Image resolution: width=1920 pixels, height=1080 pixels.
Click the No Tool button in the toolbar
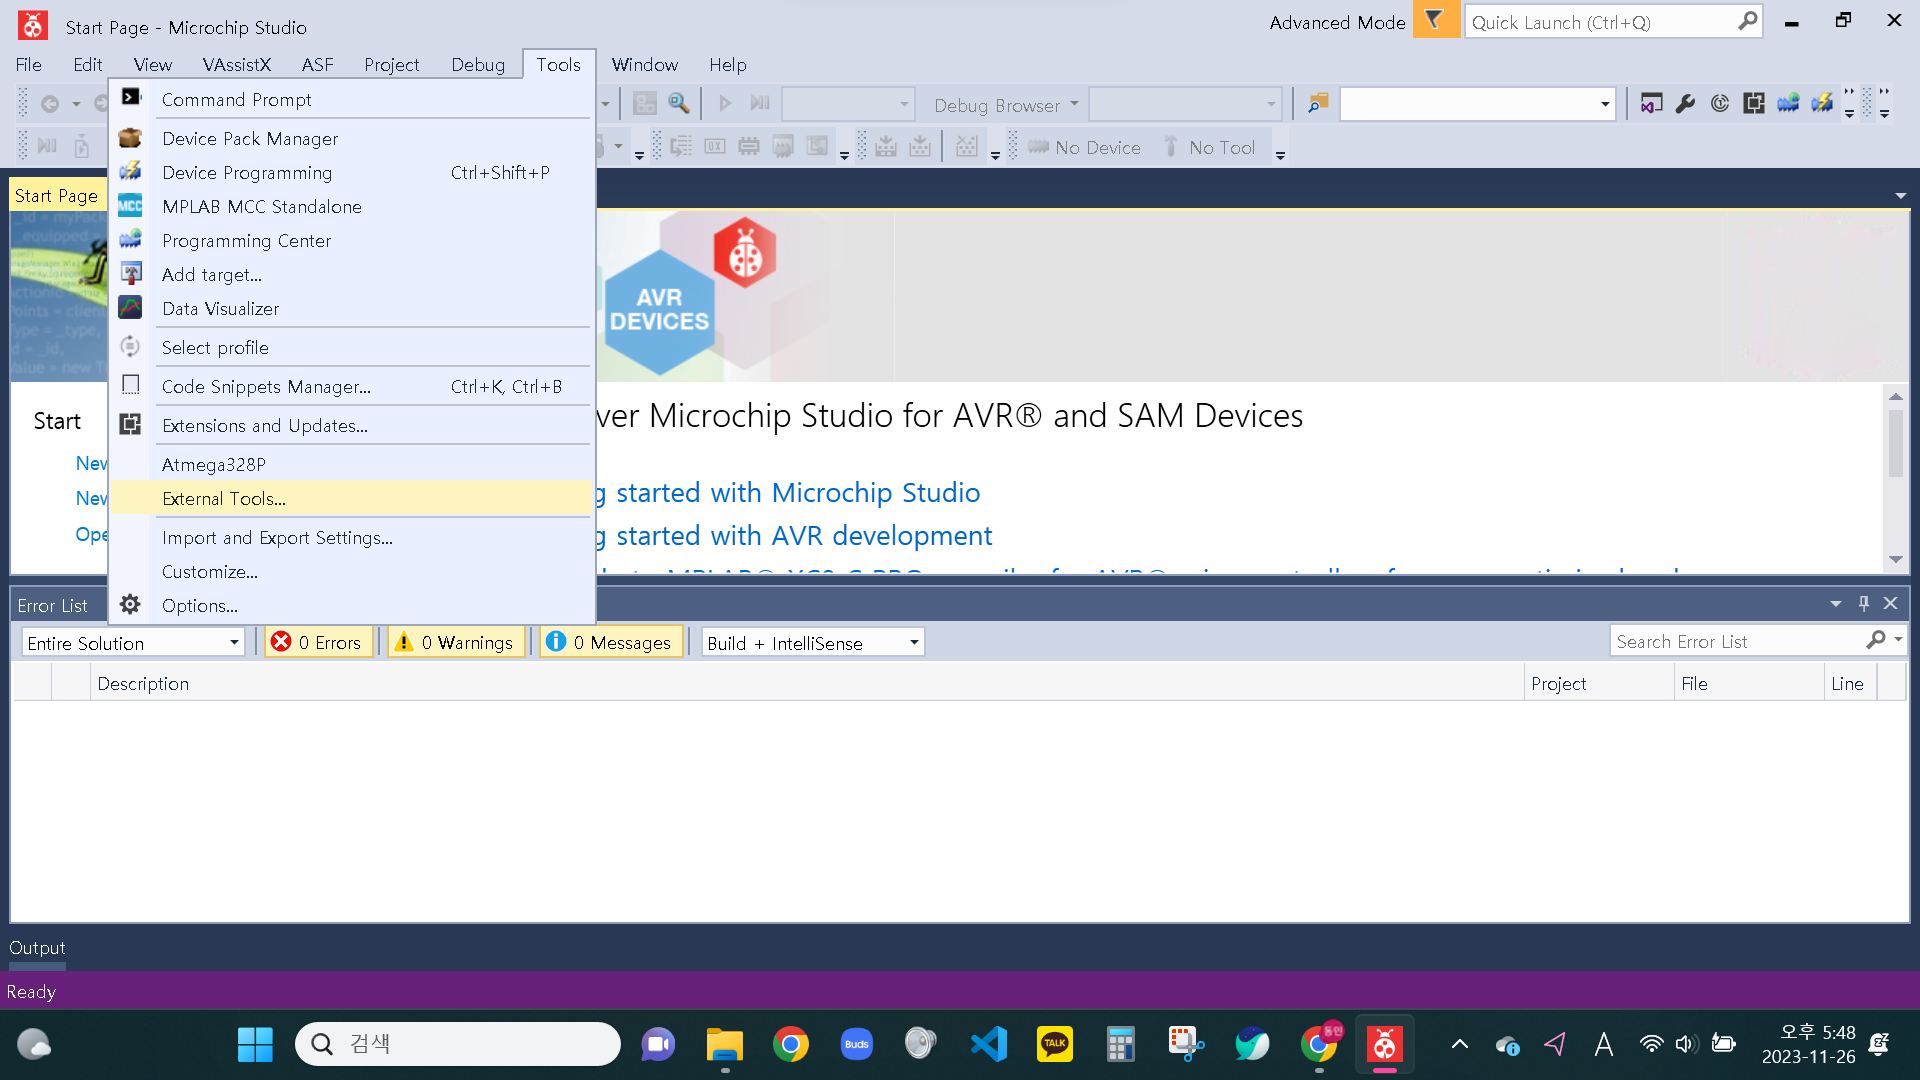(x=1210, y=148)
